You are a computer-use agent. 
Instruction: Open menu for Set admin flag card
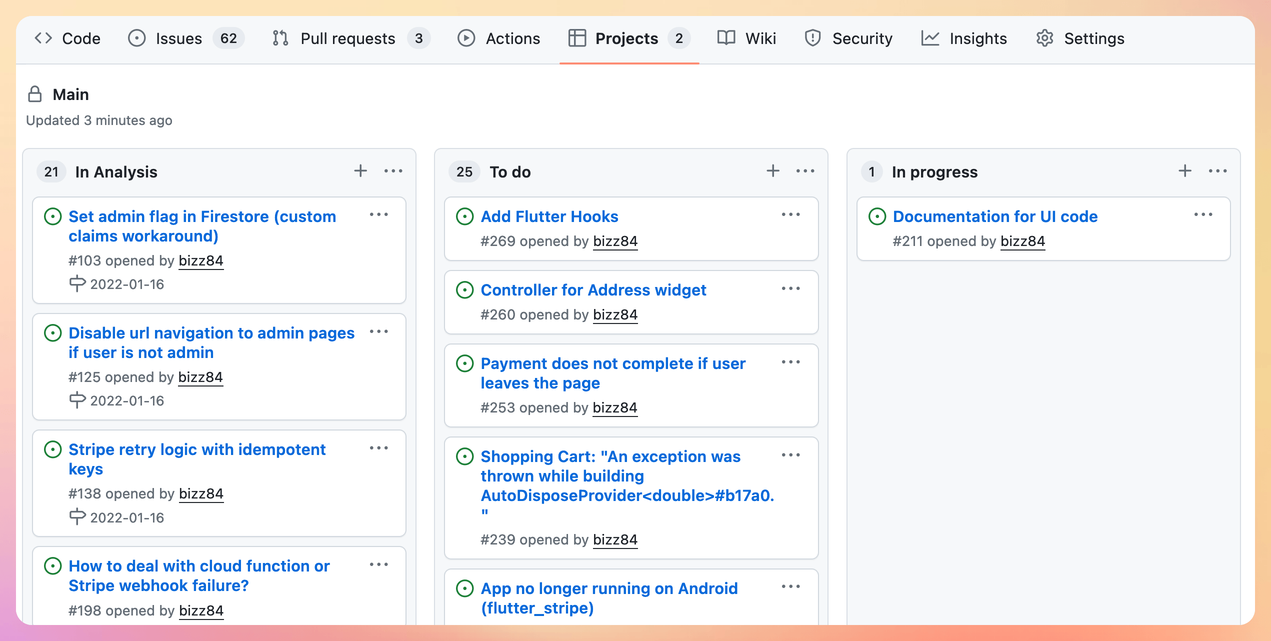pyautogui.click(x=379, y=215)
